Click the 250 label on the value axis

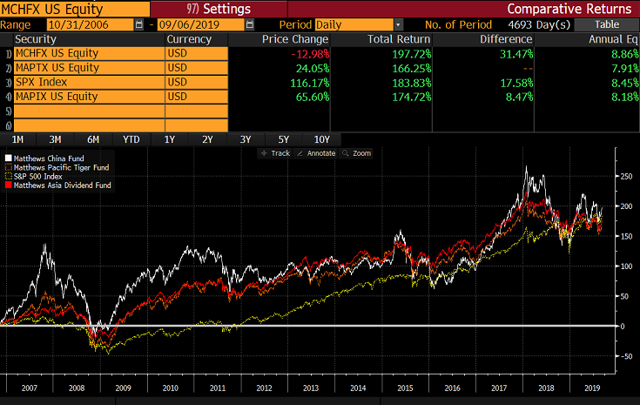(626, 176)
